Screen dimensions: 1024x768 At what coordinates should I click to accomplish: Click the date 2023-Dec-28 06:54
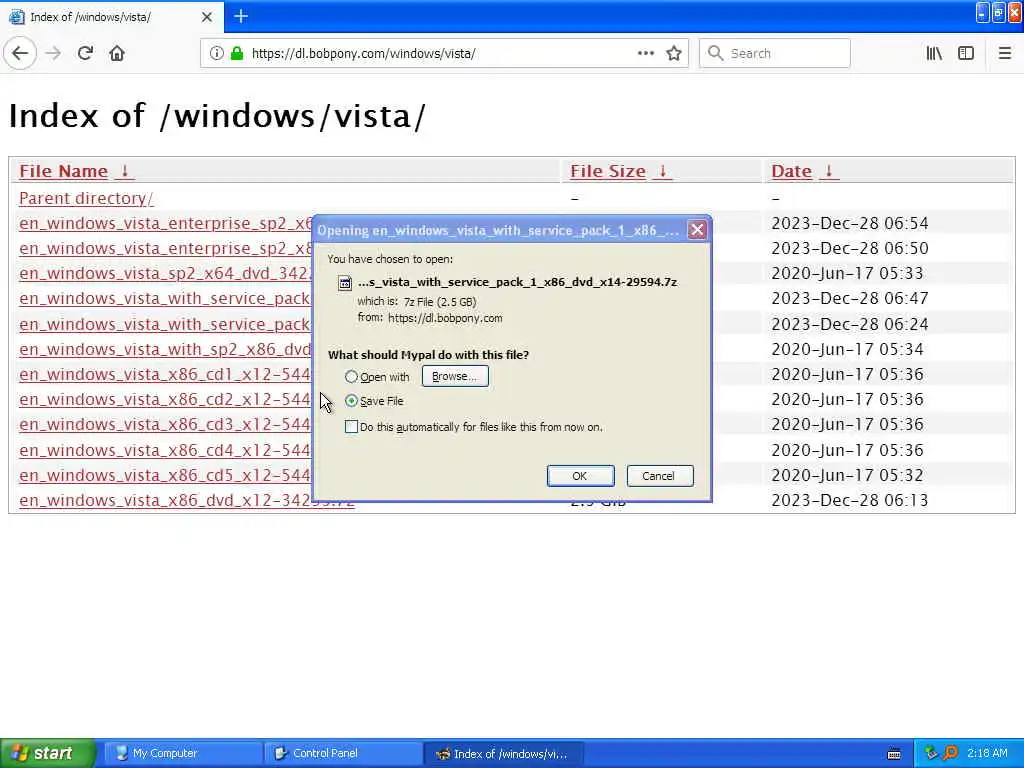point(850,223)
